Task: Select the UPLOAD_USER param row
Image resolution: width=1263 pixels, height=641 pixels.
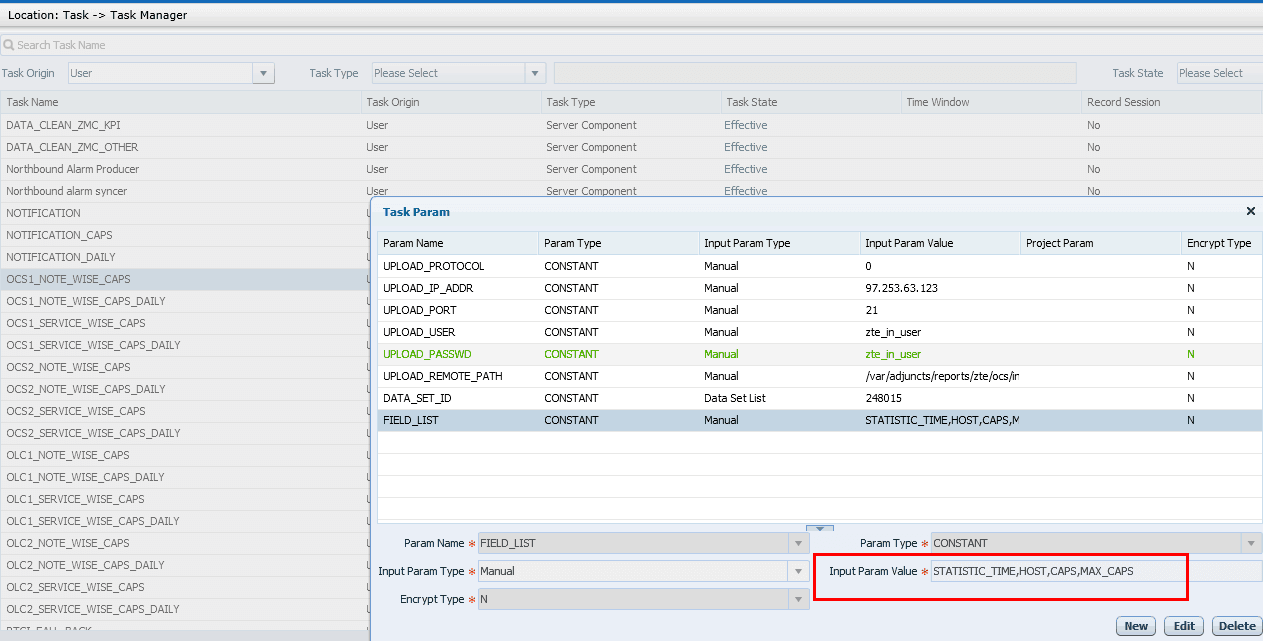Action: tap(820, 332)
